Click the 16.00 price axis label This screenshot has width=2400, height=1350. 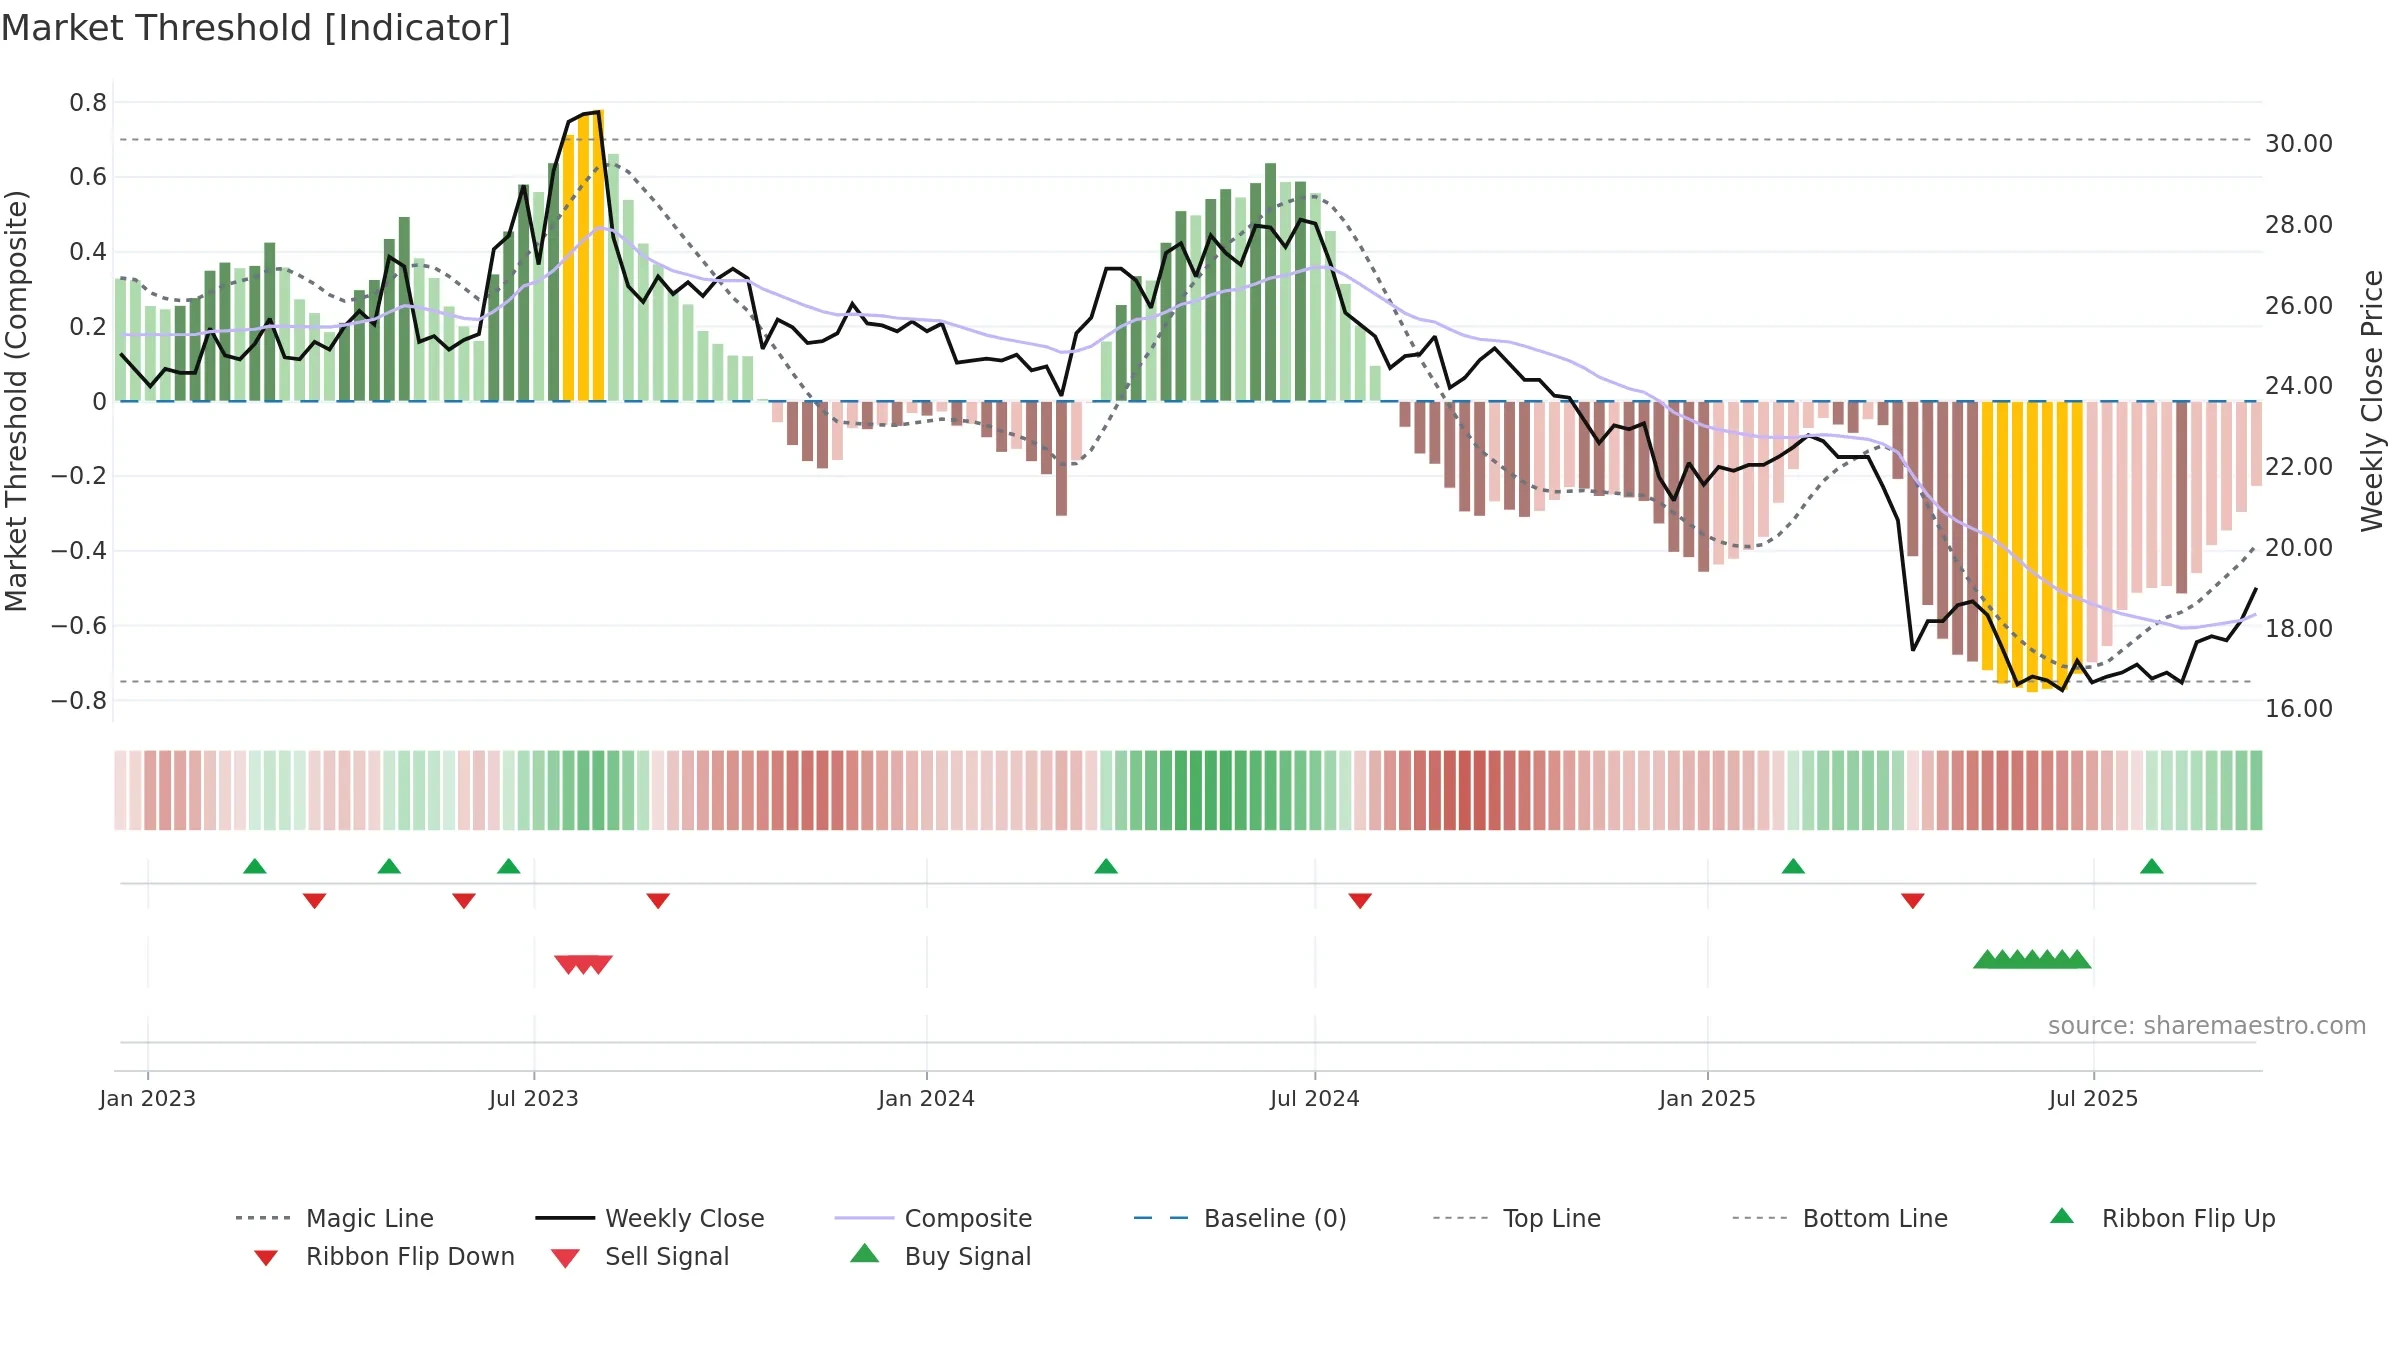pos(2299,709)
